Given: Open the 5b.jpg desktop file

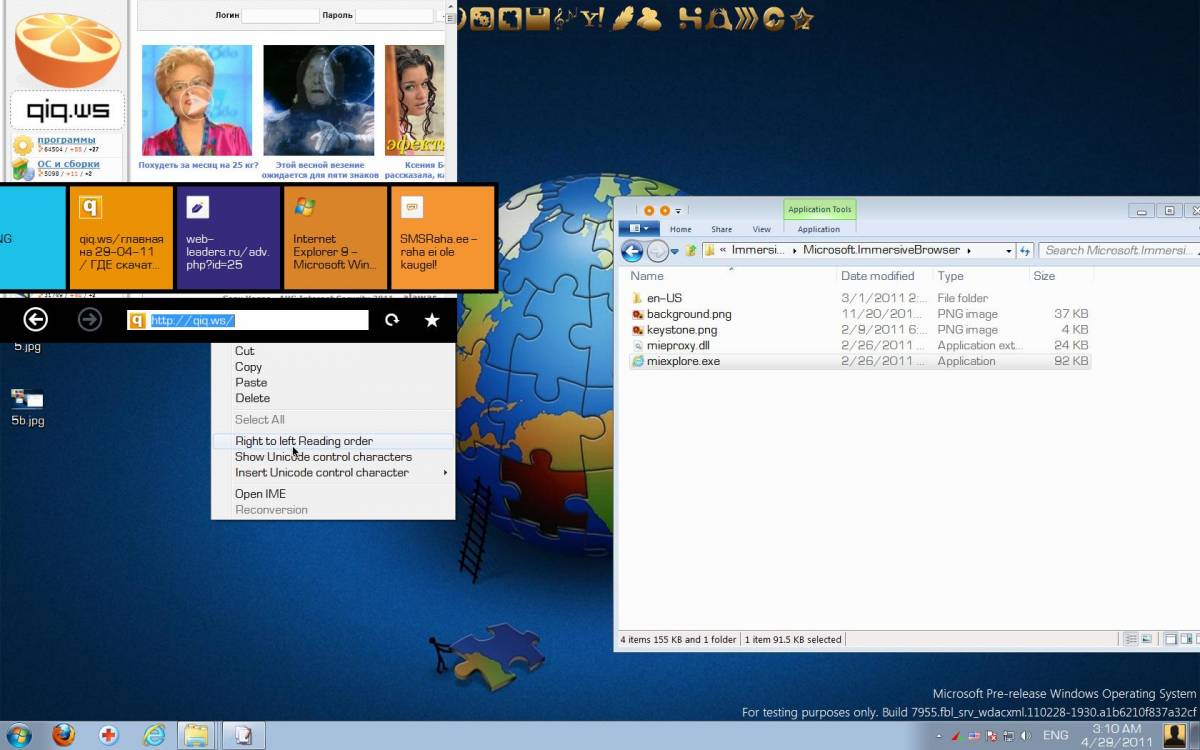Looking at the screenshot, I should coord(27,408).
